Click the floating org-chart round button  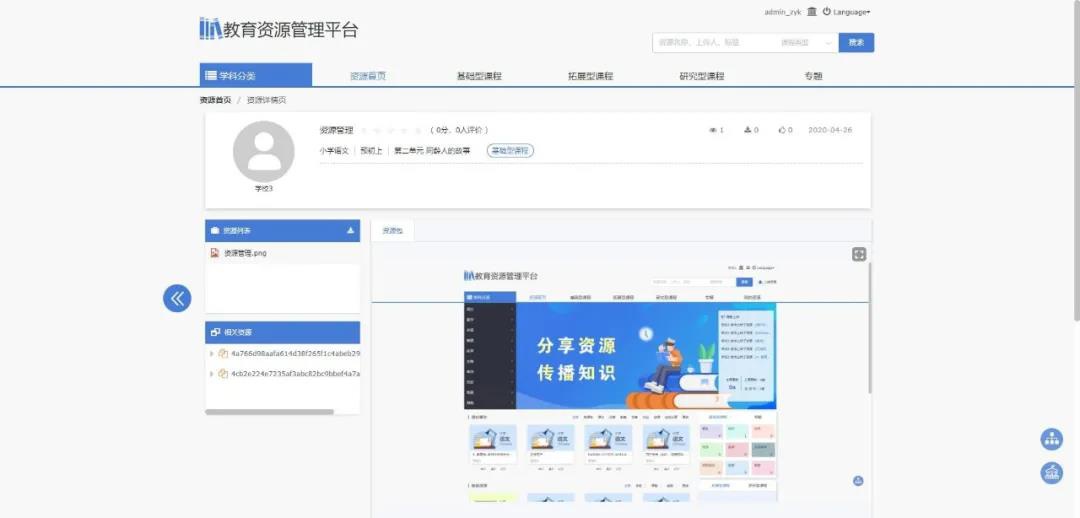(1051, 439)
